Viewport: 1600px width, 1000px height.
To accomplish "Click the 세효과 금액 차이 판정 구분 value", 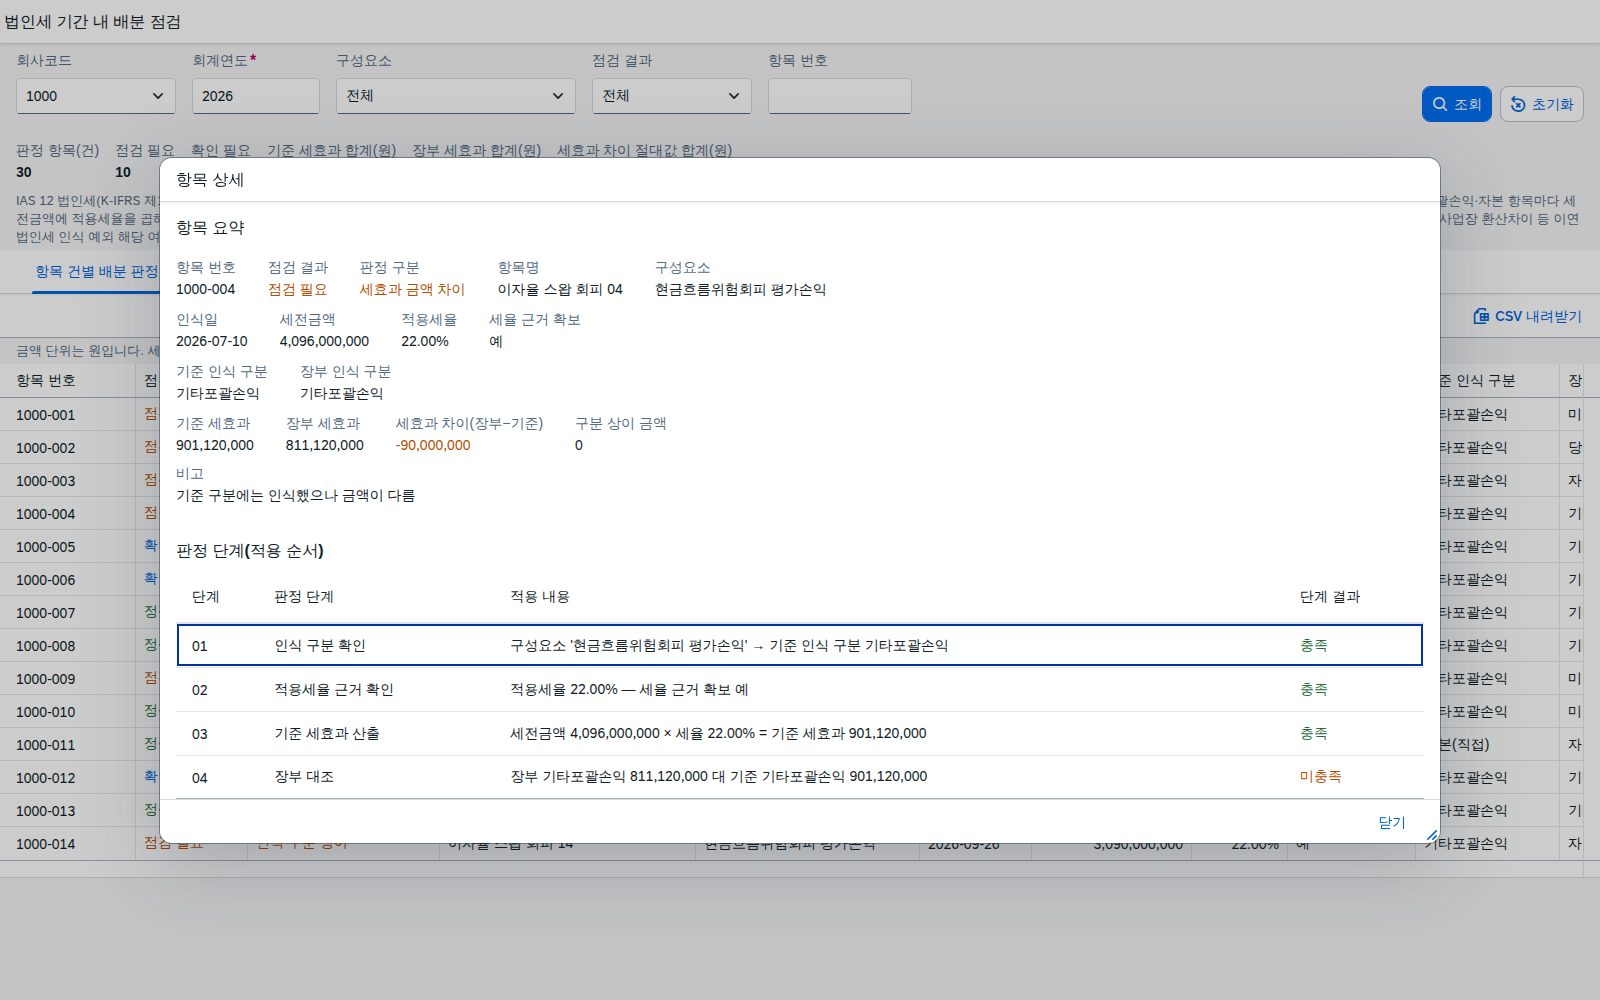I will point(412,289).
